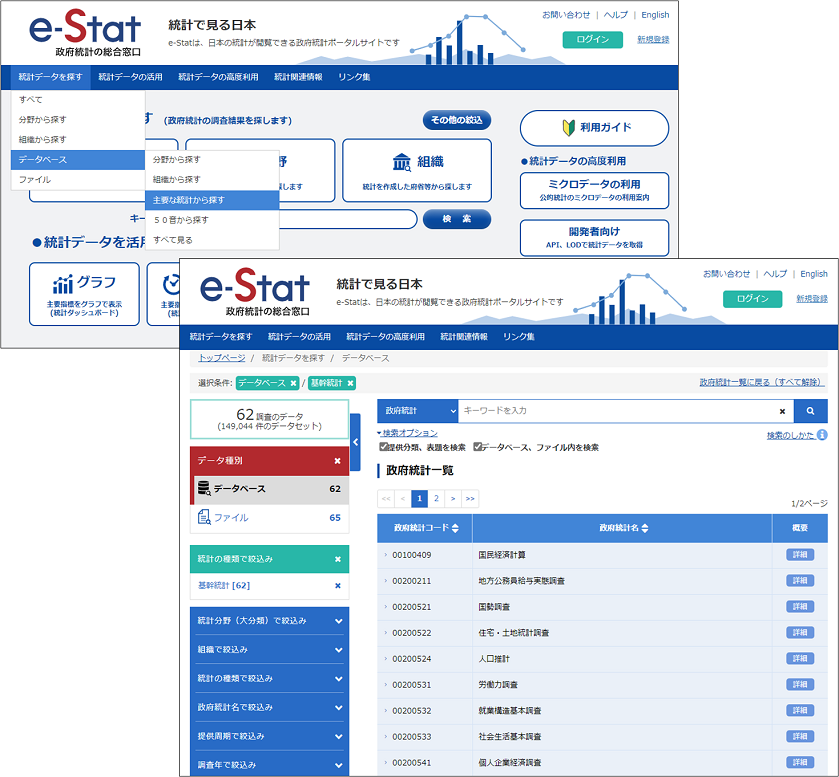Expand the 検索オプション section
Screen dimensions: 839x777
[x=407, y=433]
